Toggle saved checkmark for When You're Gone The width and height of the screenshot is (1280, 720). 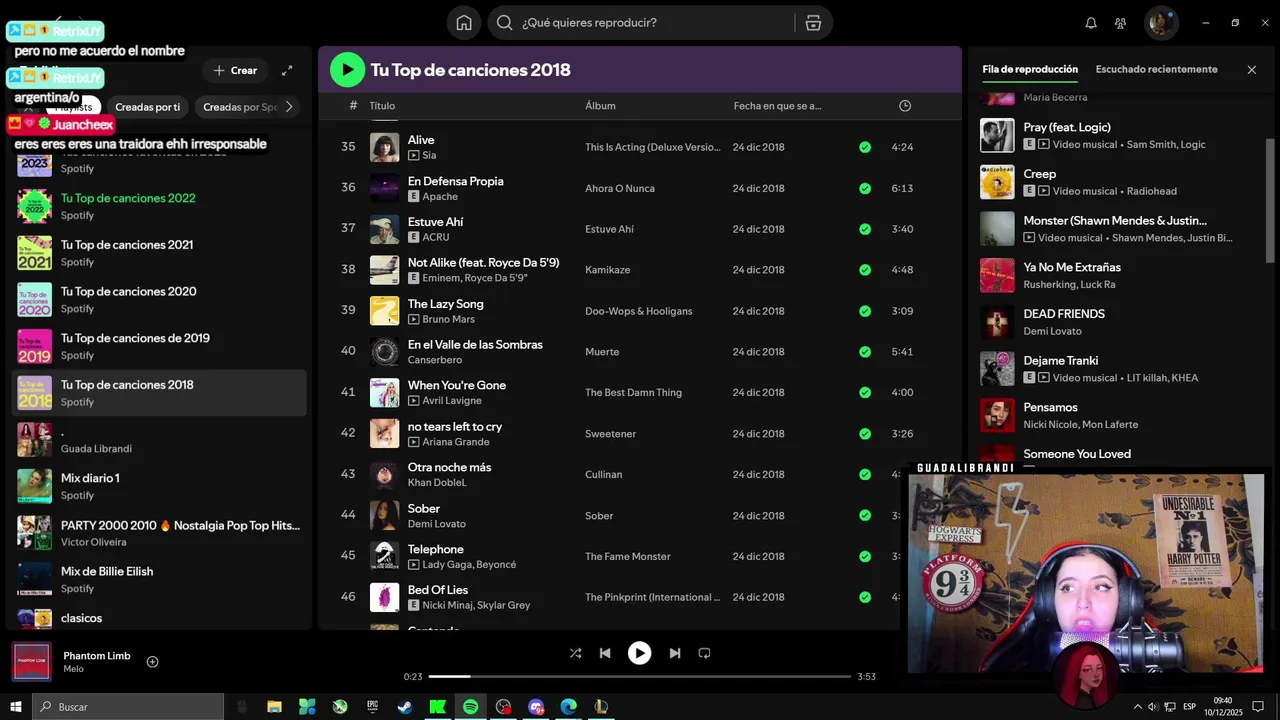pos(865,393)
